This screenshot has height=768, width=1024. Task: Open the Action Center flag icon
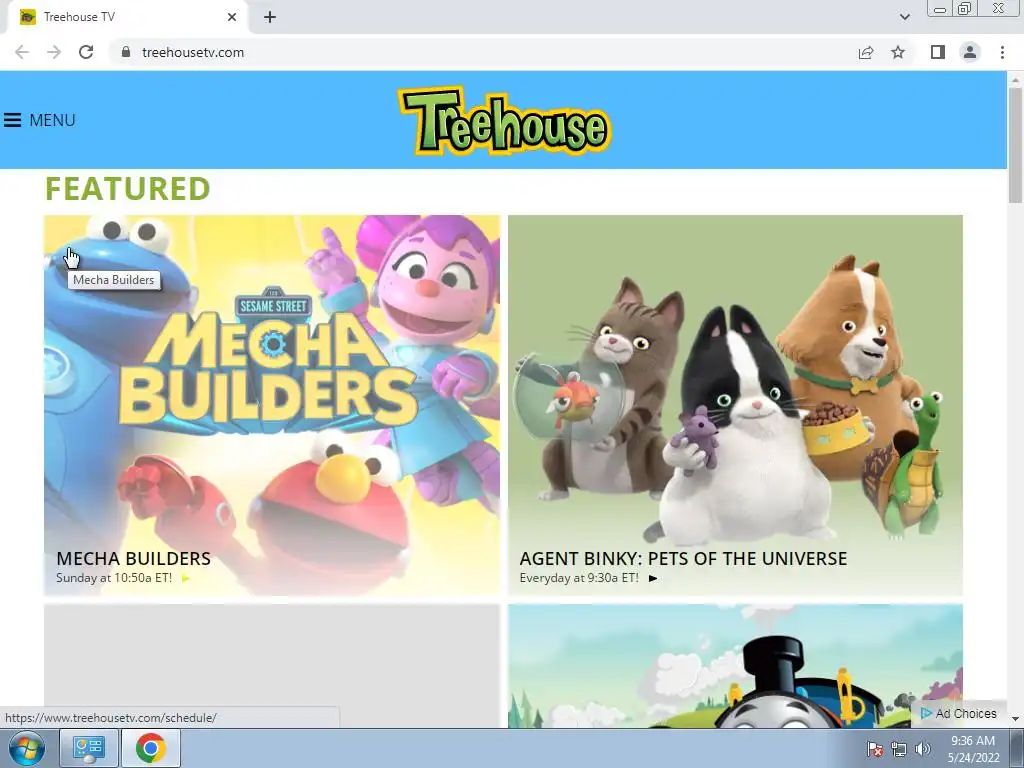(x=874, y=749)
